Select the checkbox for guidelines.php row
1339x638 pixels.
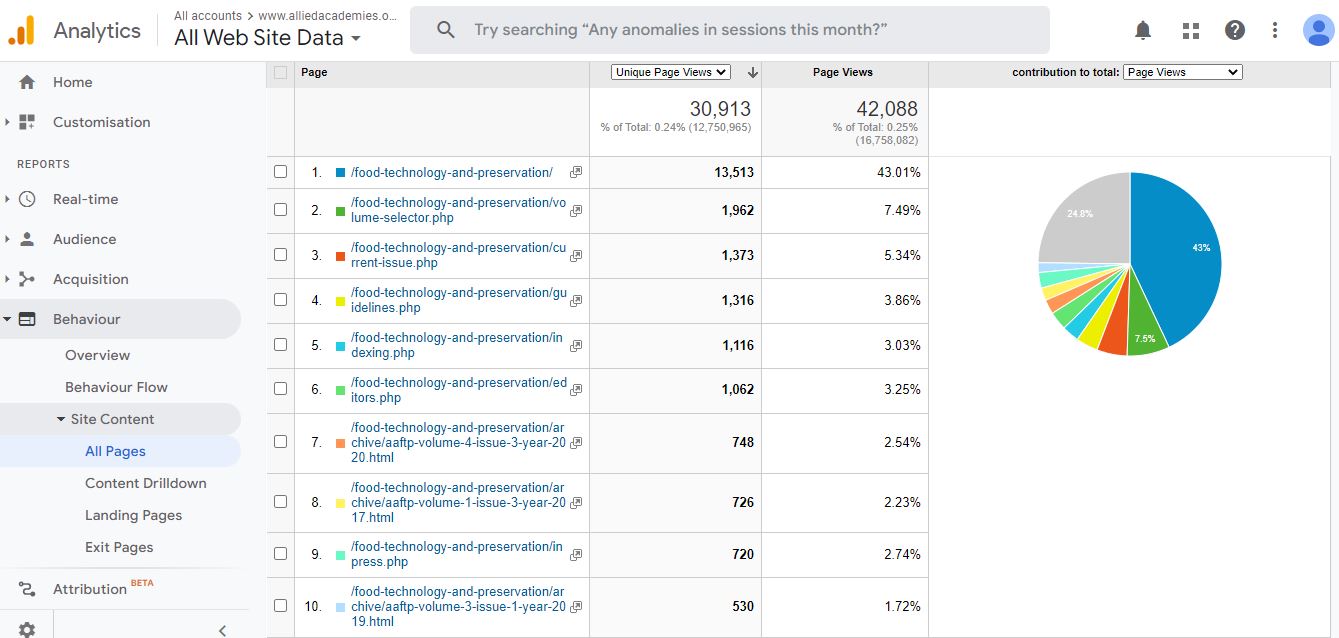coord(280,300)
